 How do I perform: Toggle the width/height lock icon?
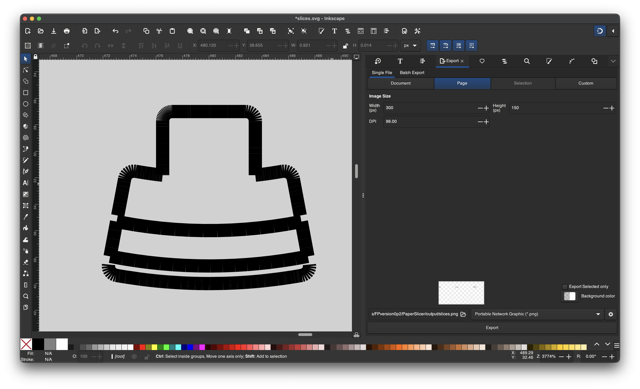[345, 46]
